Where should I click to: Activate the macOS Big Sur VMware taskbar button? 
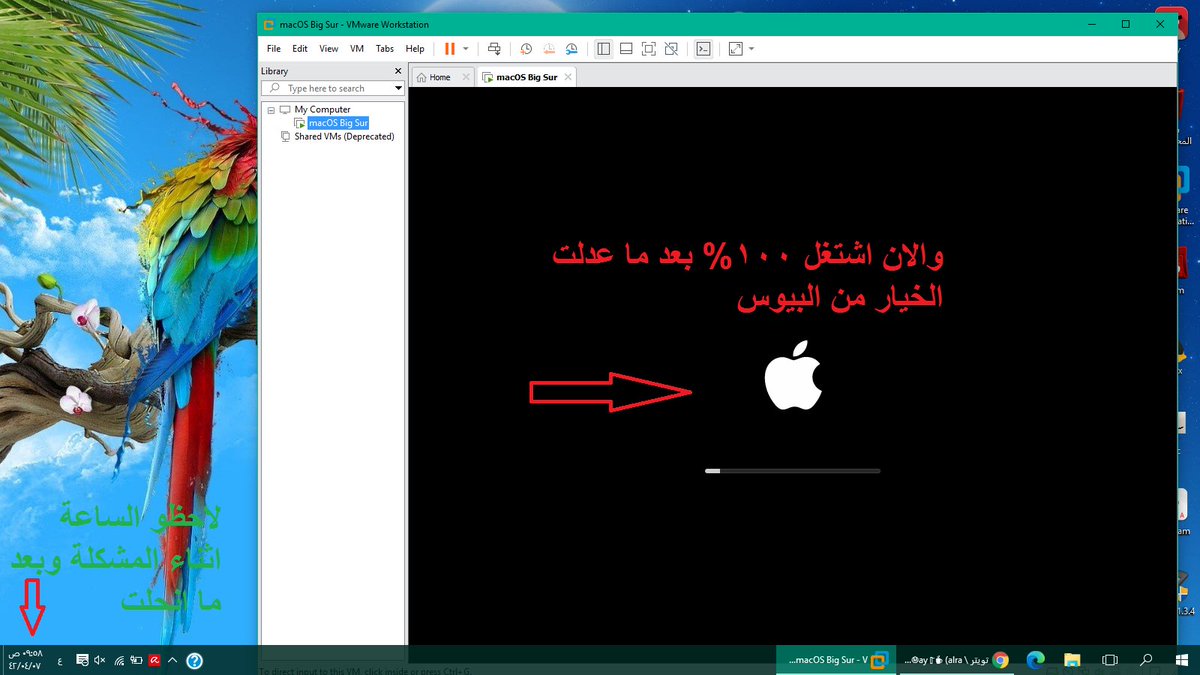838,660
